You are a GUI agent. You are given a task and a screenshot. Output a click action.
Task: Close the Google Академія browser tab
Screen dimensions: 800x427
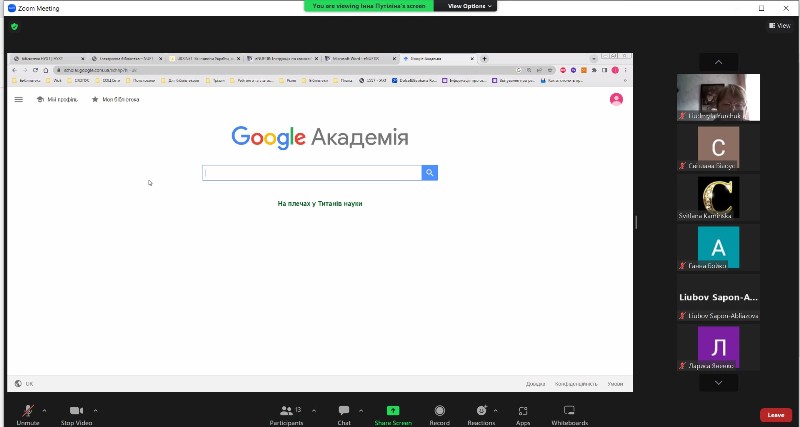click(x=472, y=59)
